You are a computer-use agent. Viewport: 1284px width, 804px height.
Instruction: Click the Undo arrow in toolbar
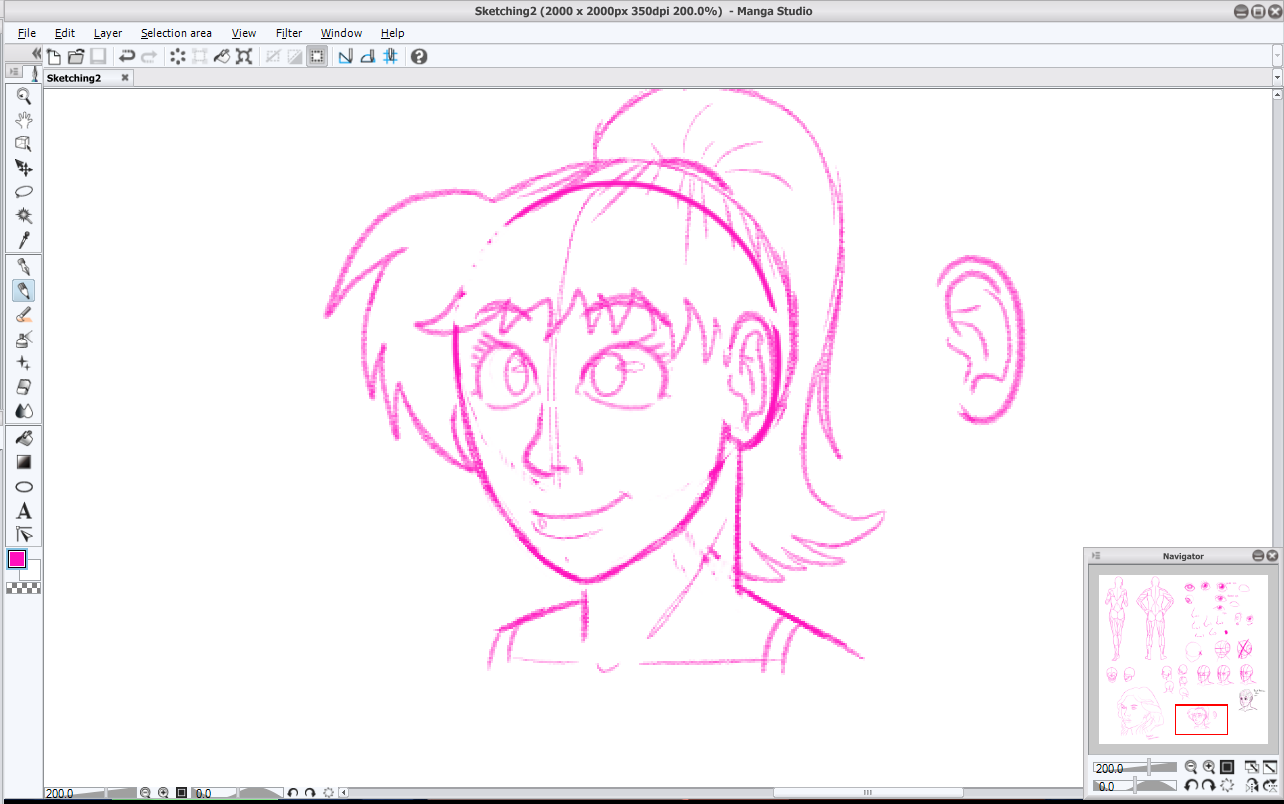pyautogui.click(x=127, y=57)
